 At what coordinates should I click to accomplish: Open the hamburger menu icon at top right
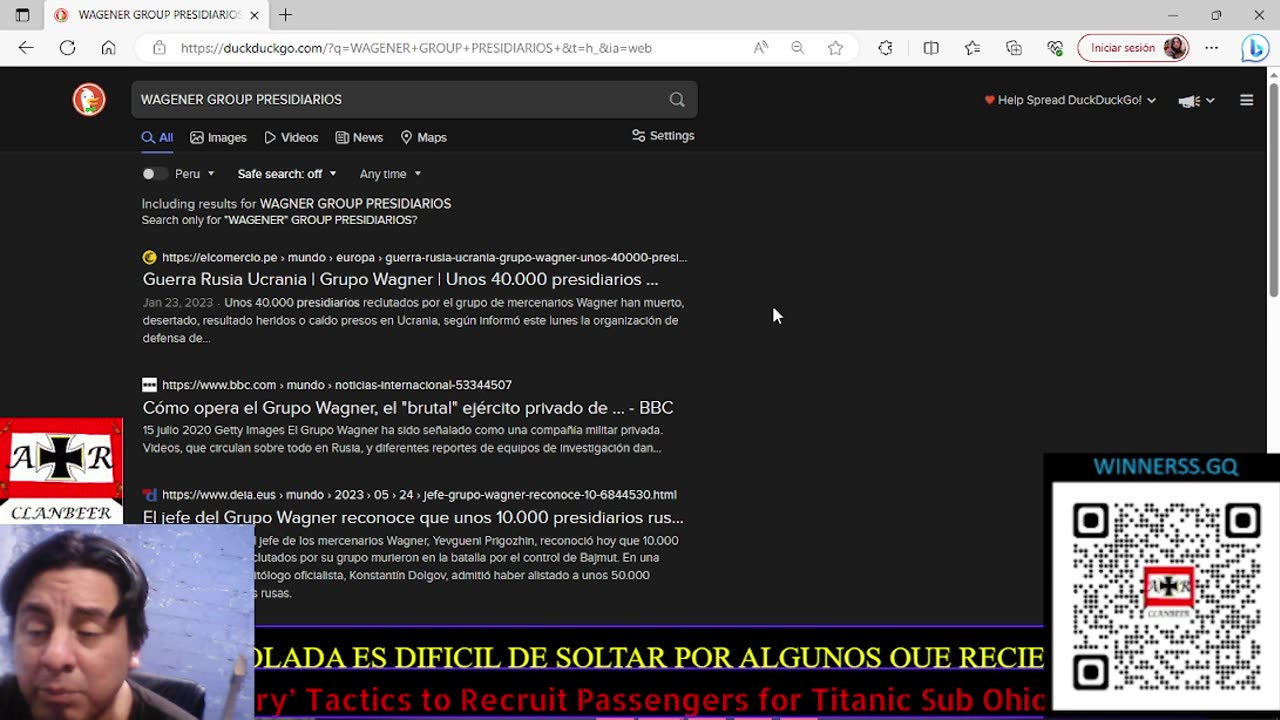point(1246,100)
